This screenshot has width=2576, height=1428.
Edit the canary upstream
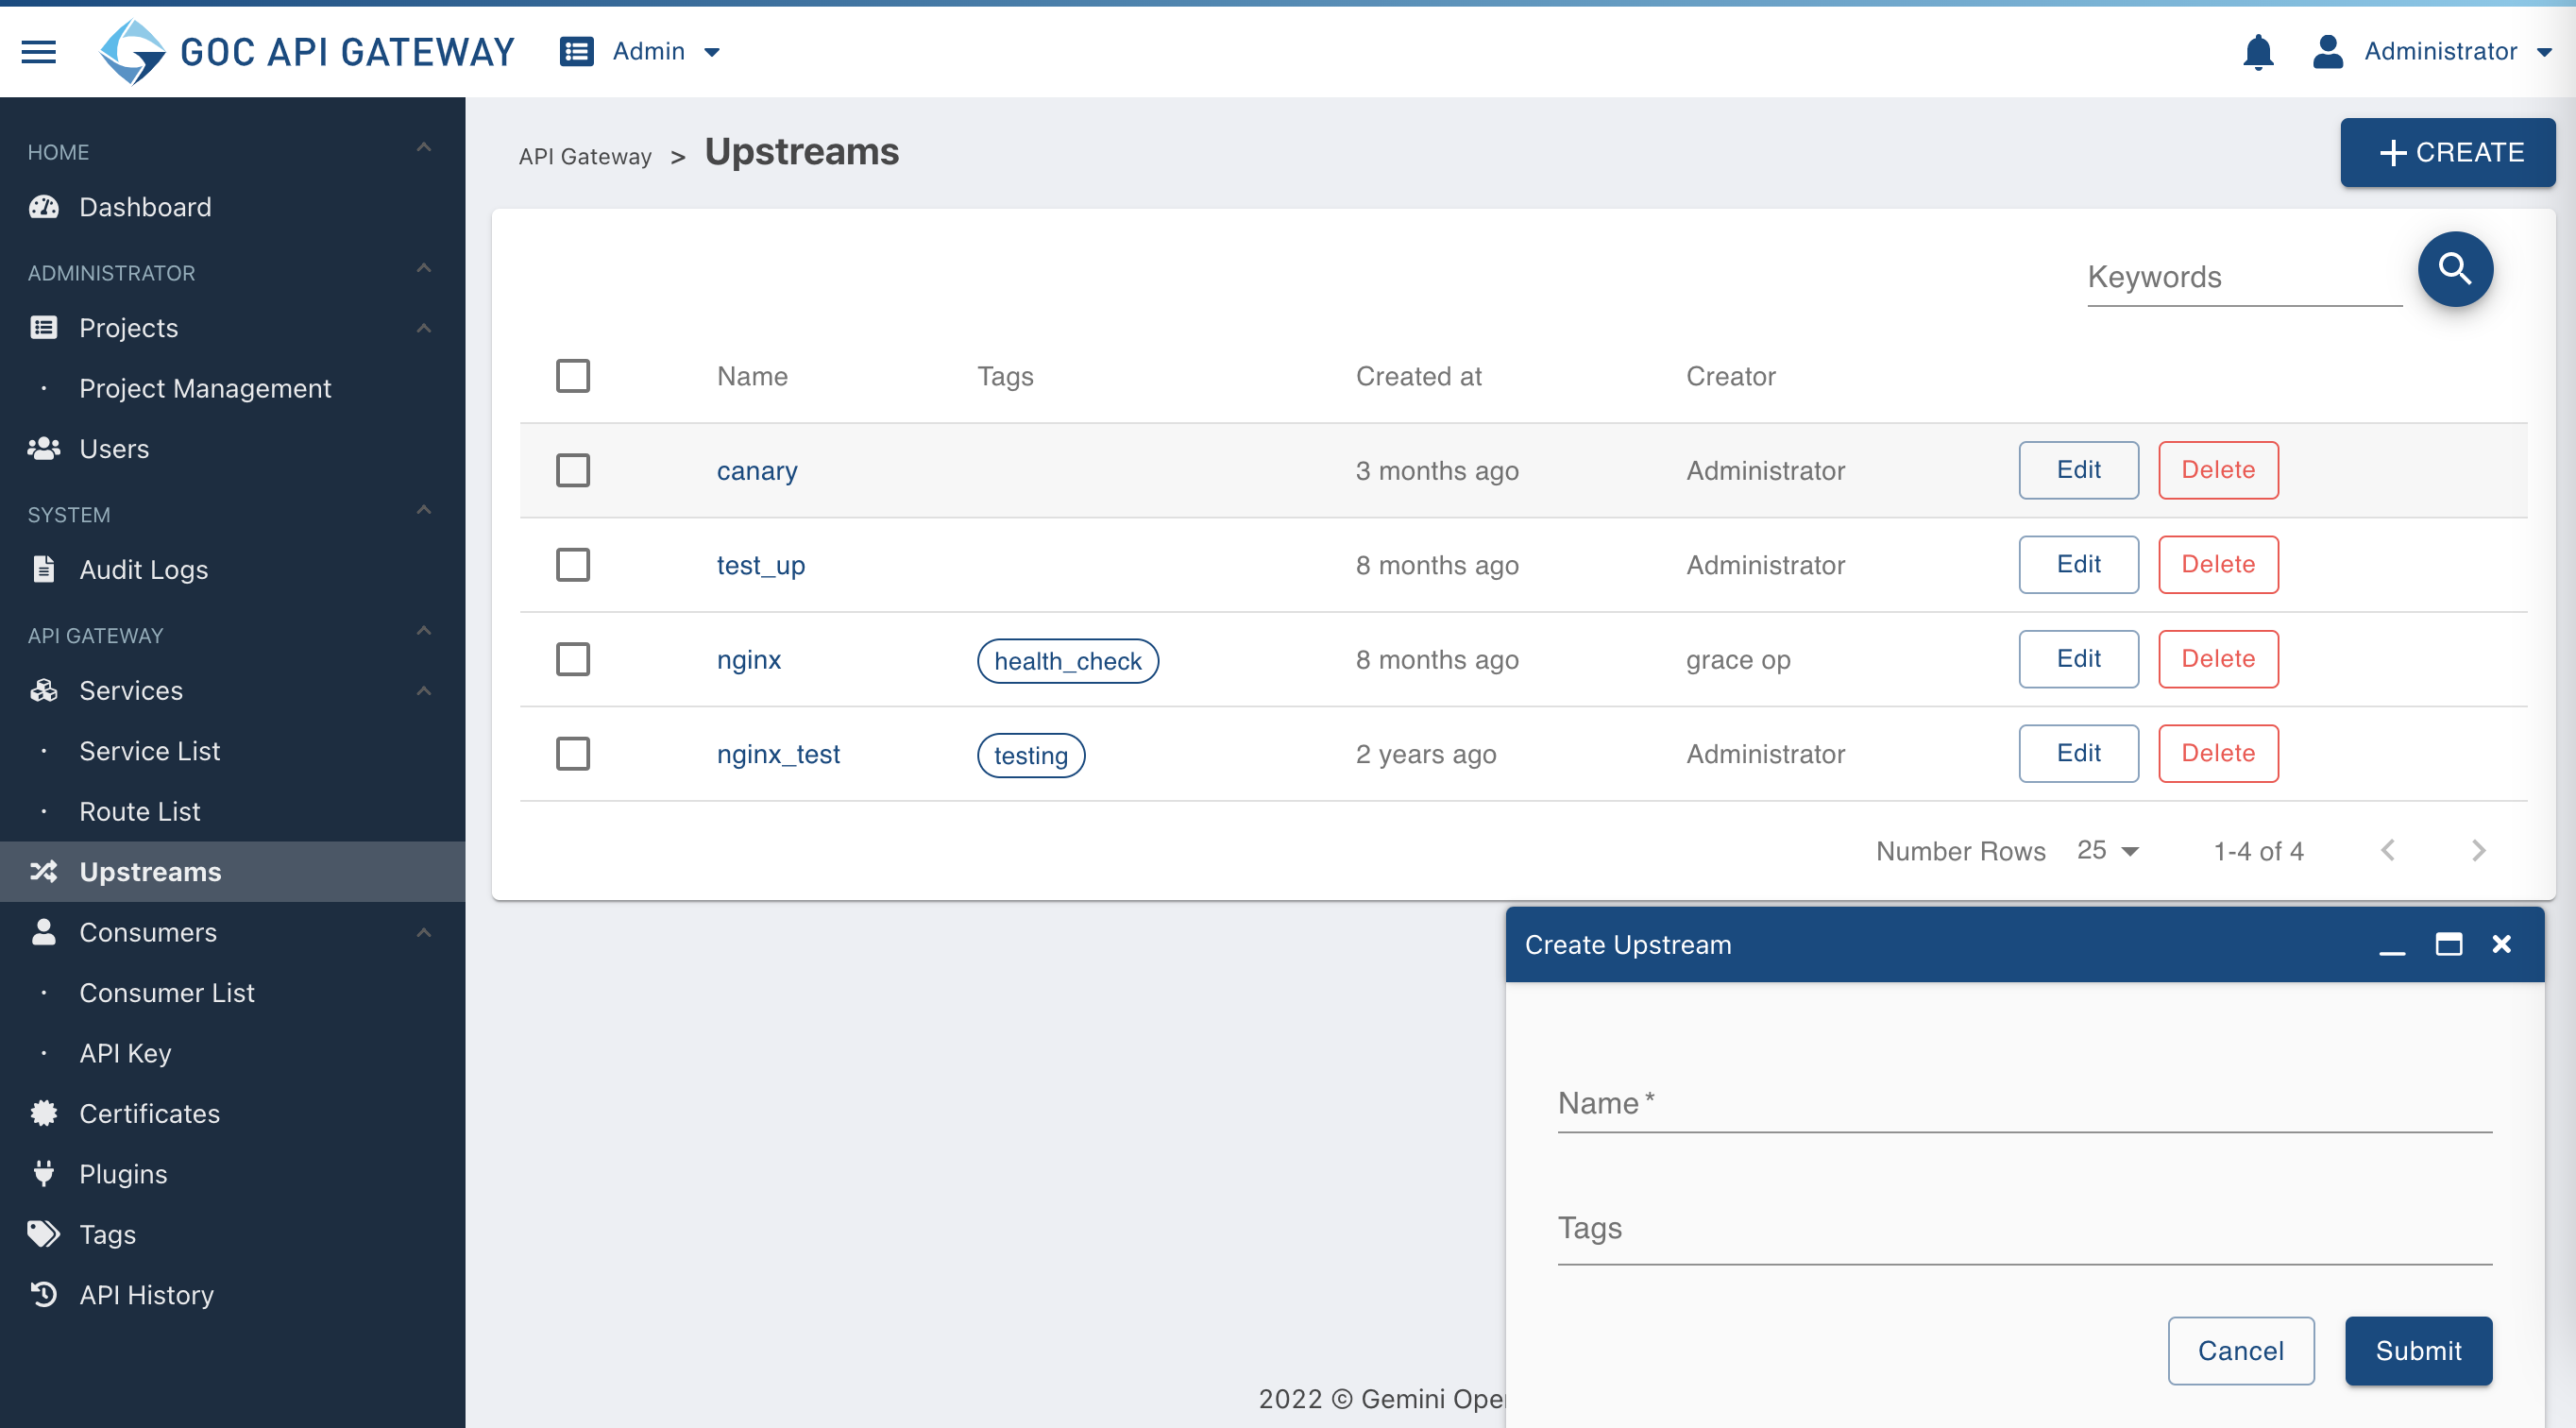tap(2078, 470)
